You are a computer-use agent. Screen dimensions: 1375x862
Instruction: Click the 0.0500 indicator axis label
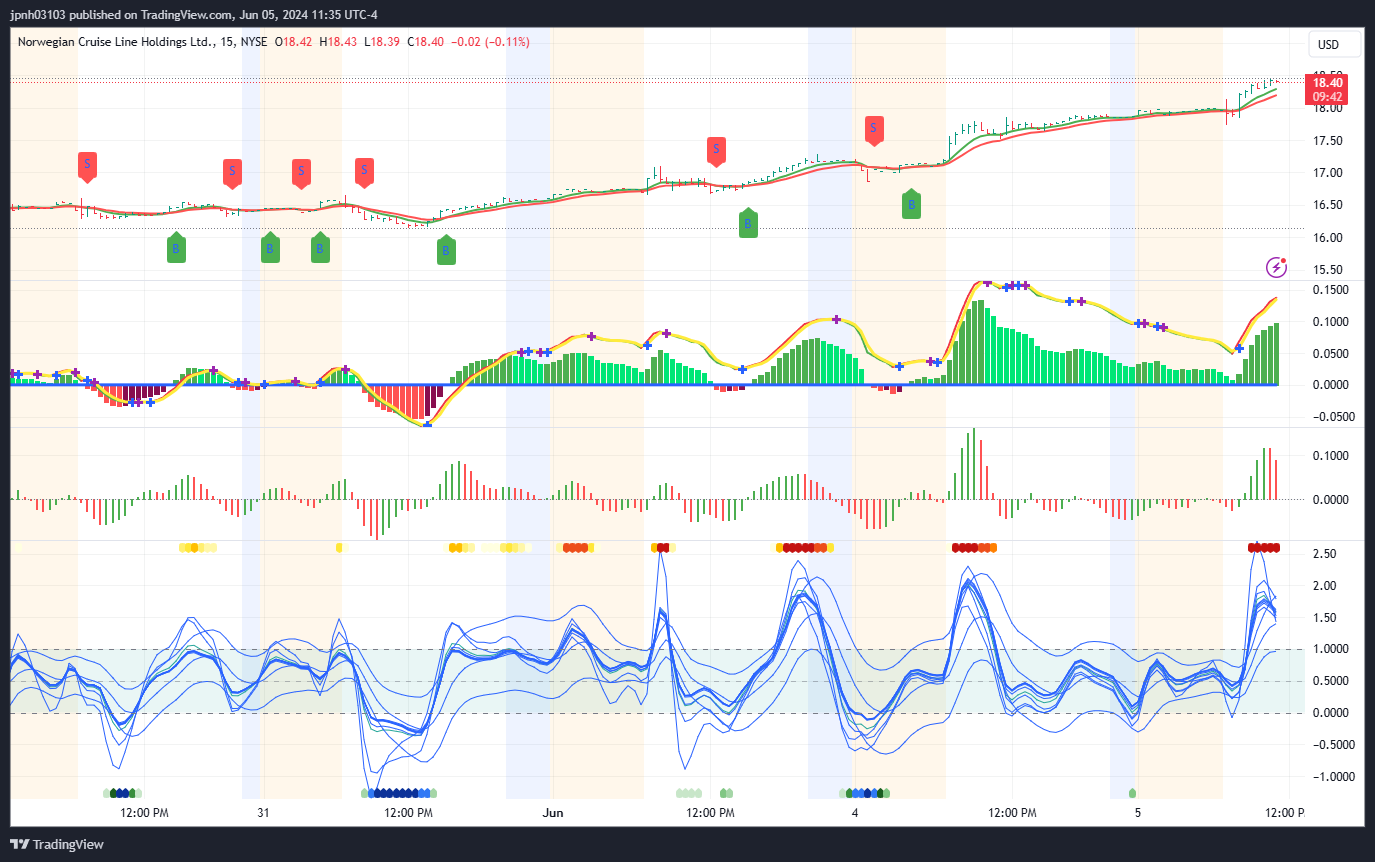pos(1329,354)
